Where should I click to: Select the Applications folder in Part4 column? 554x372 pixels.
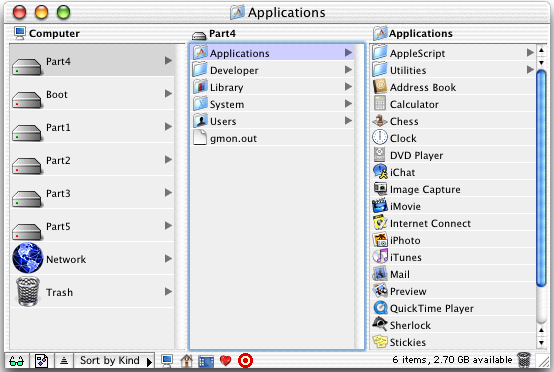pos(272,53)
